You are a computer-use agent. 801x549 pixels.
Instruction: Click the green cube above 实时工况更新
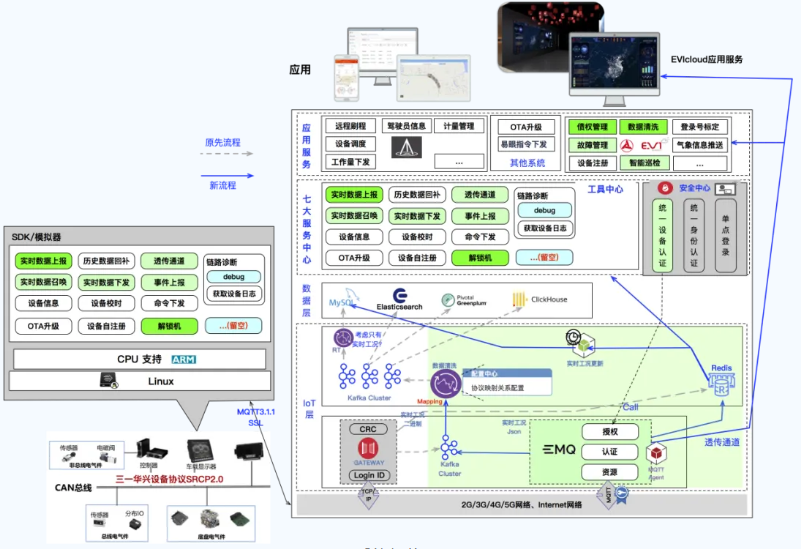(583, 347)
